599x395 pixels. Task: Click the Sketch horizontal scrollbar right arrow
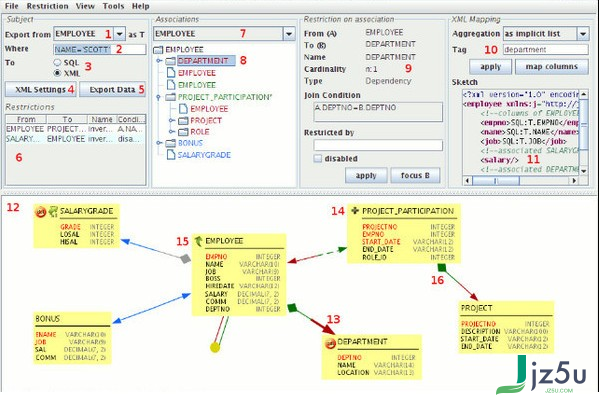[x=574, y=180]
